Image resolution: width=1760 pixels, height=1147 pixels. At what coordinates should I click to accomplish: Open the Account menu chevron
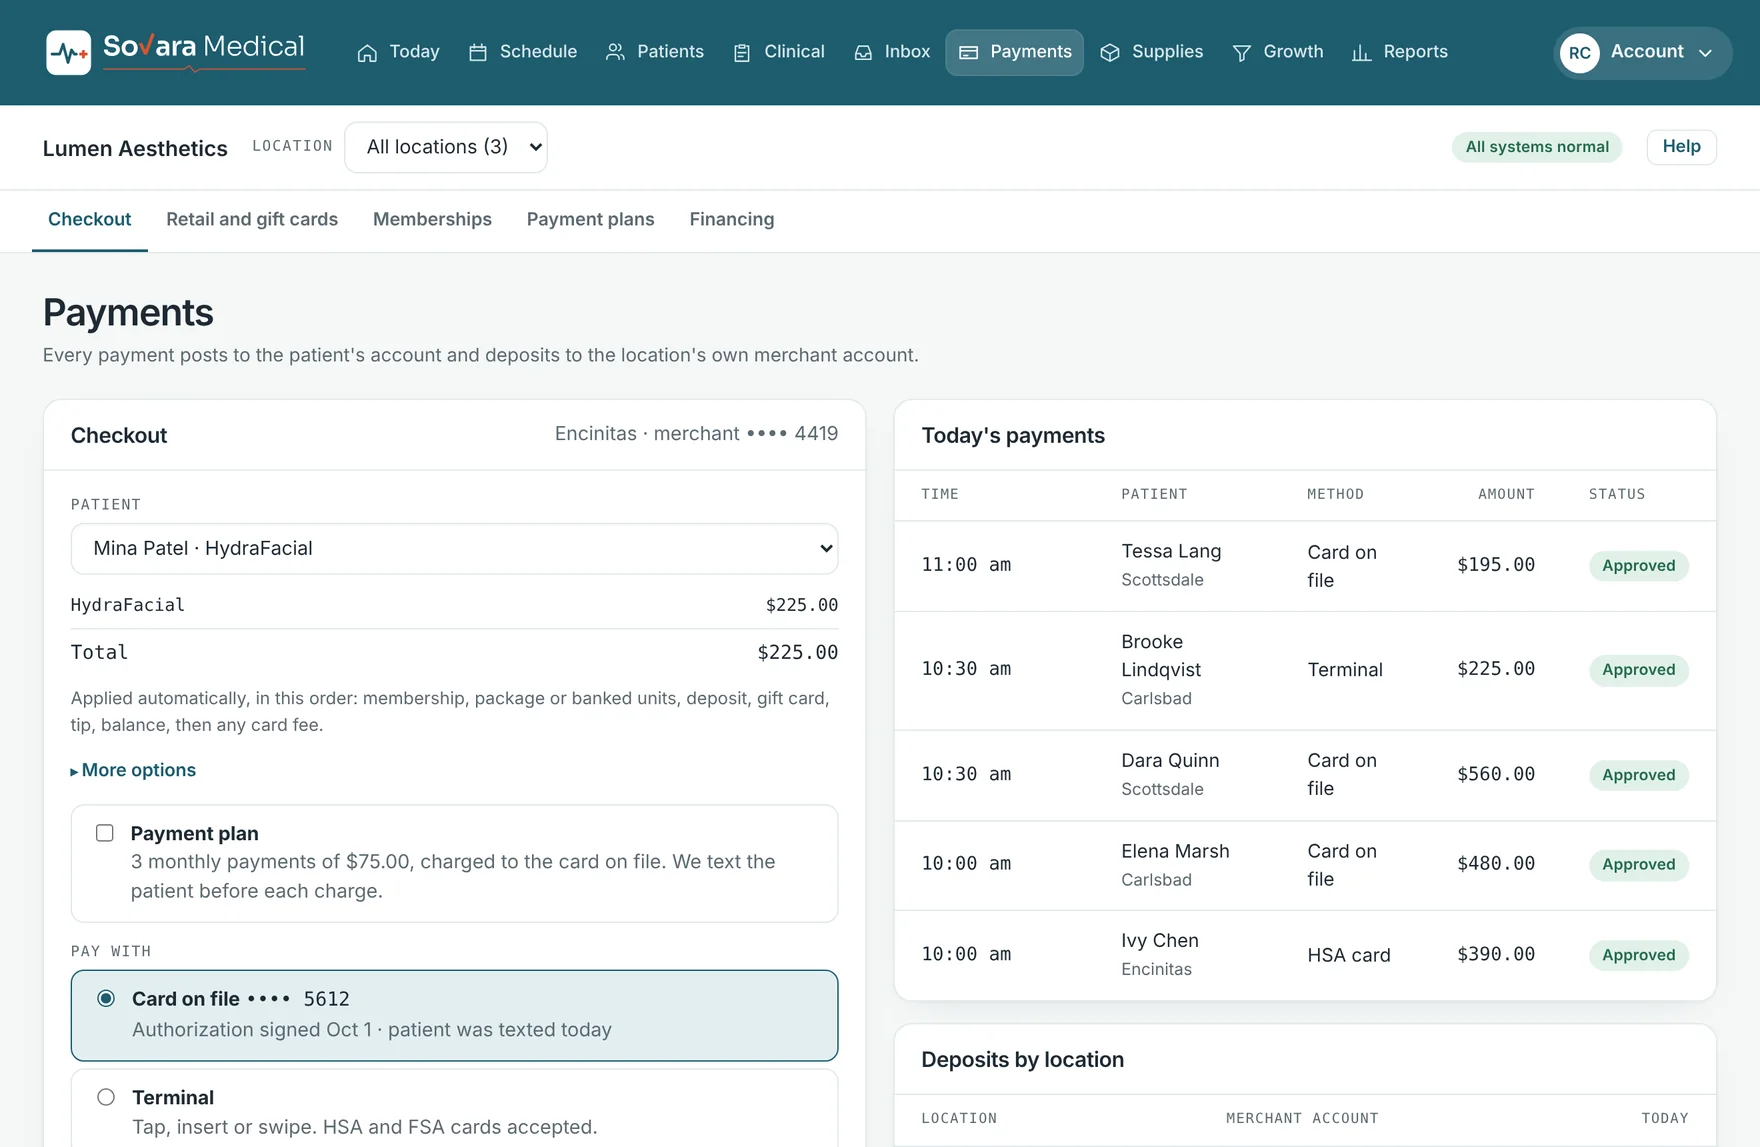(1706, 53)
